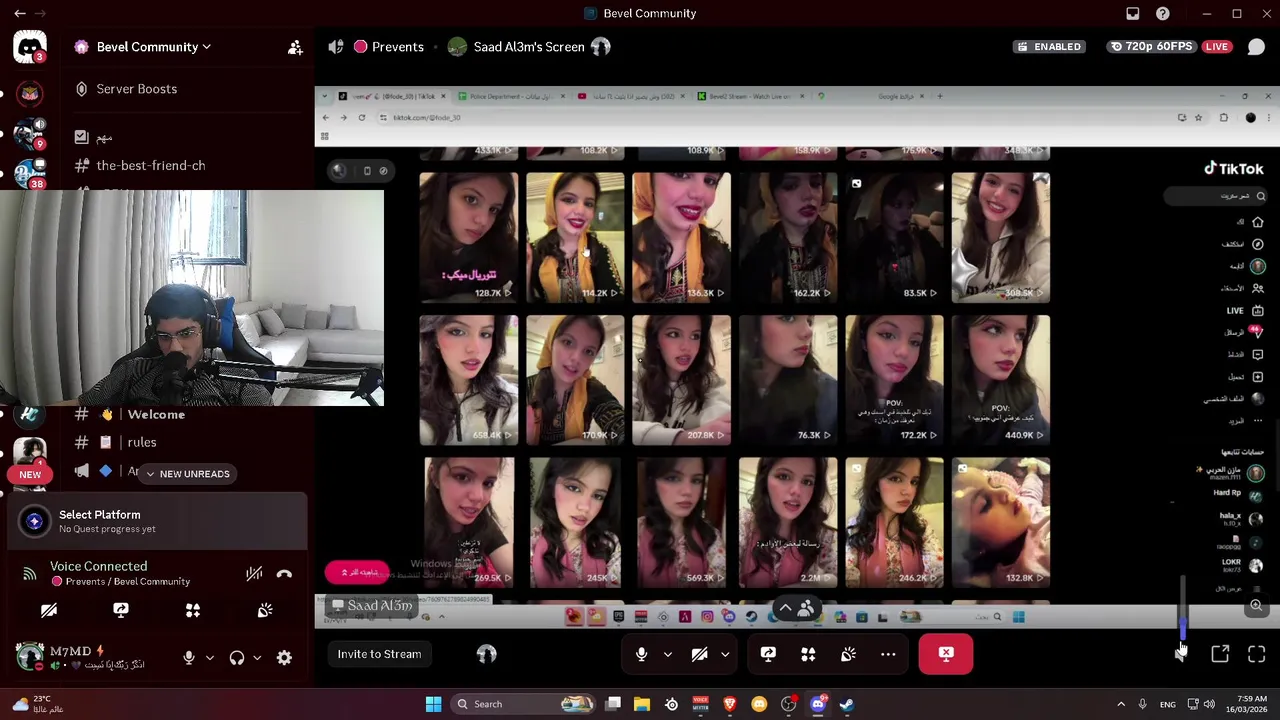Open the rules channel

pos(141,442)
